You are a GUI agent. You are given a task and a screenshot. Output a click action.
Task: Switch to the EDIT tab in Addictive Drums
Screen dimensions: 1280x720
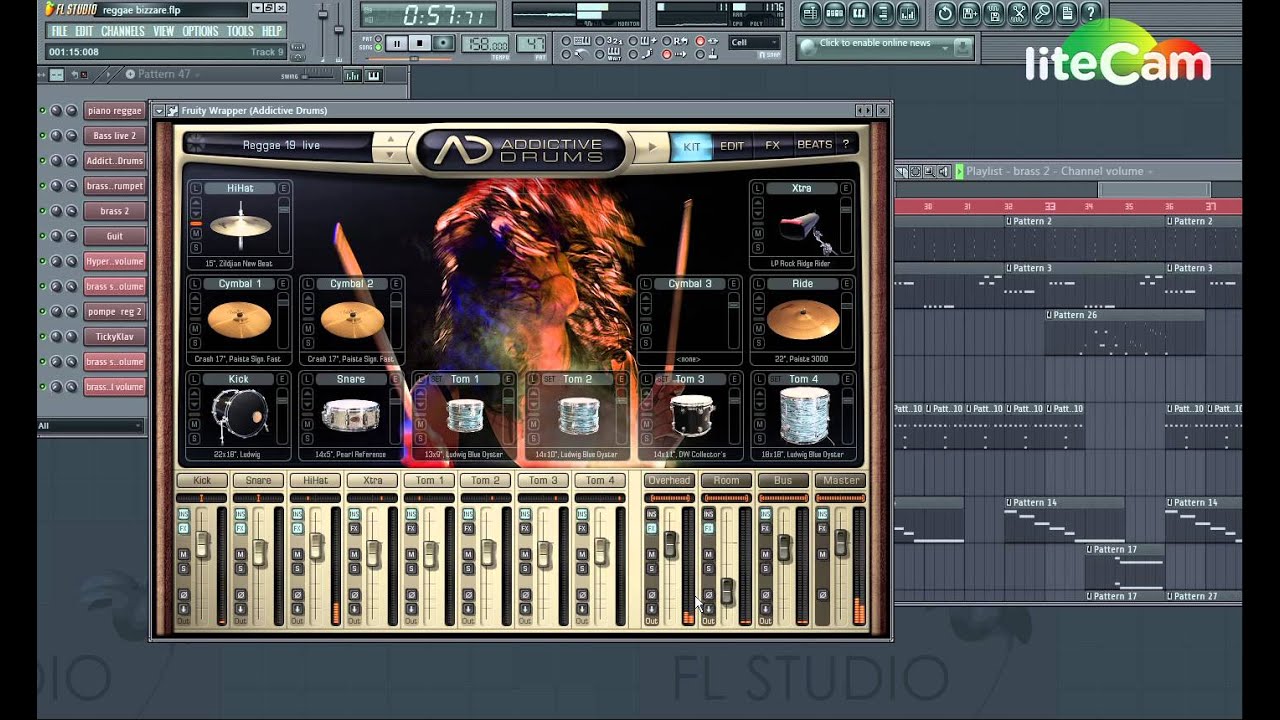pyautogui.click(x=732, y=146)
